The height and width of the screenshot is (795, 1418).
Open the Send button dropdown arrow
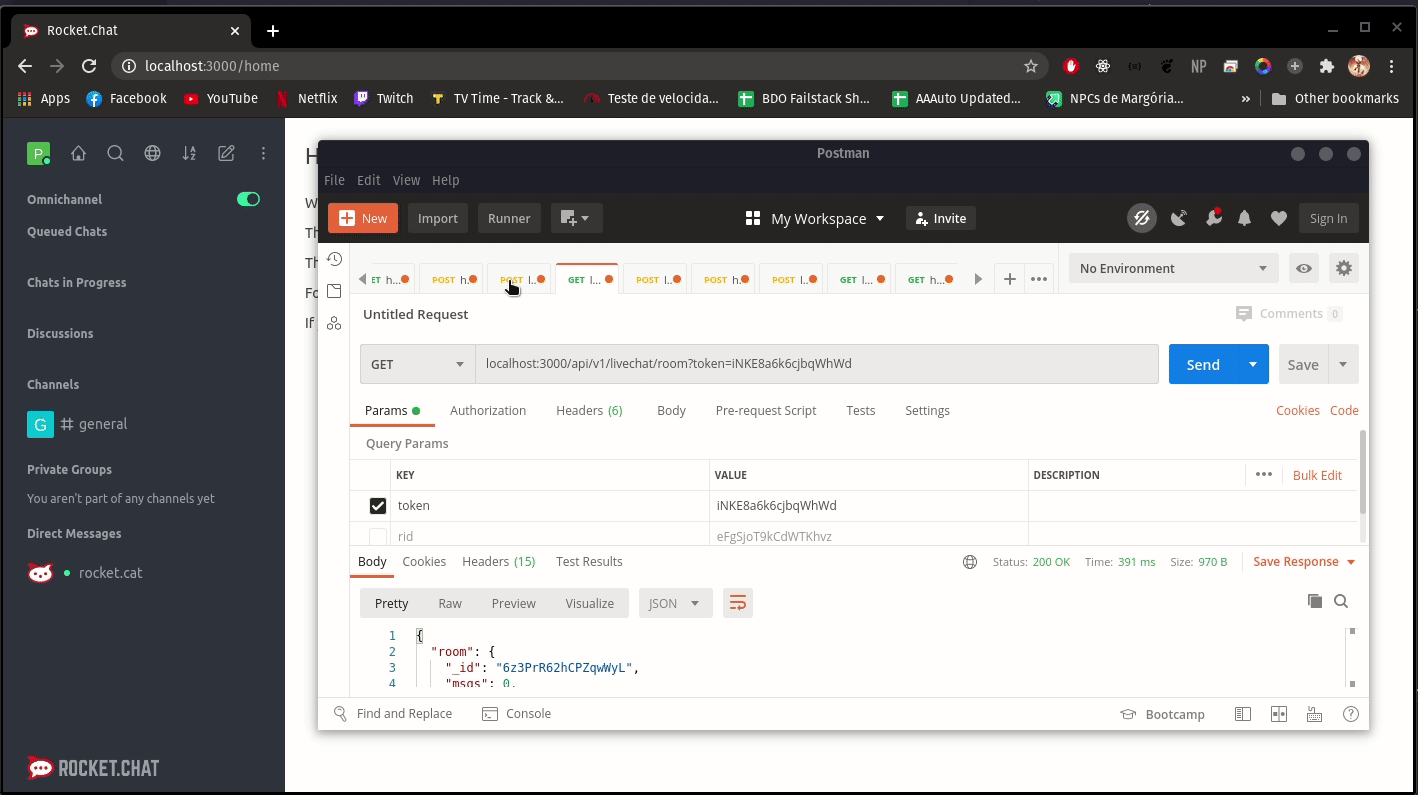coord(1253,364)
